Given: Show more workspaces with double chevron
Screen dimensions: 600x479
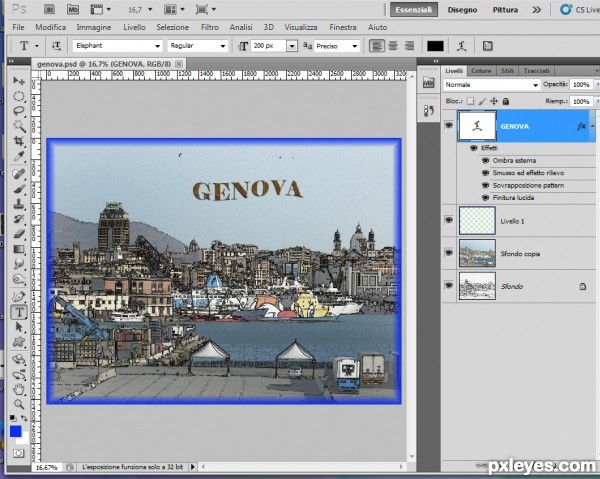Looking at the screenshot, I should click(536, 10).
